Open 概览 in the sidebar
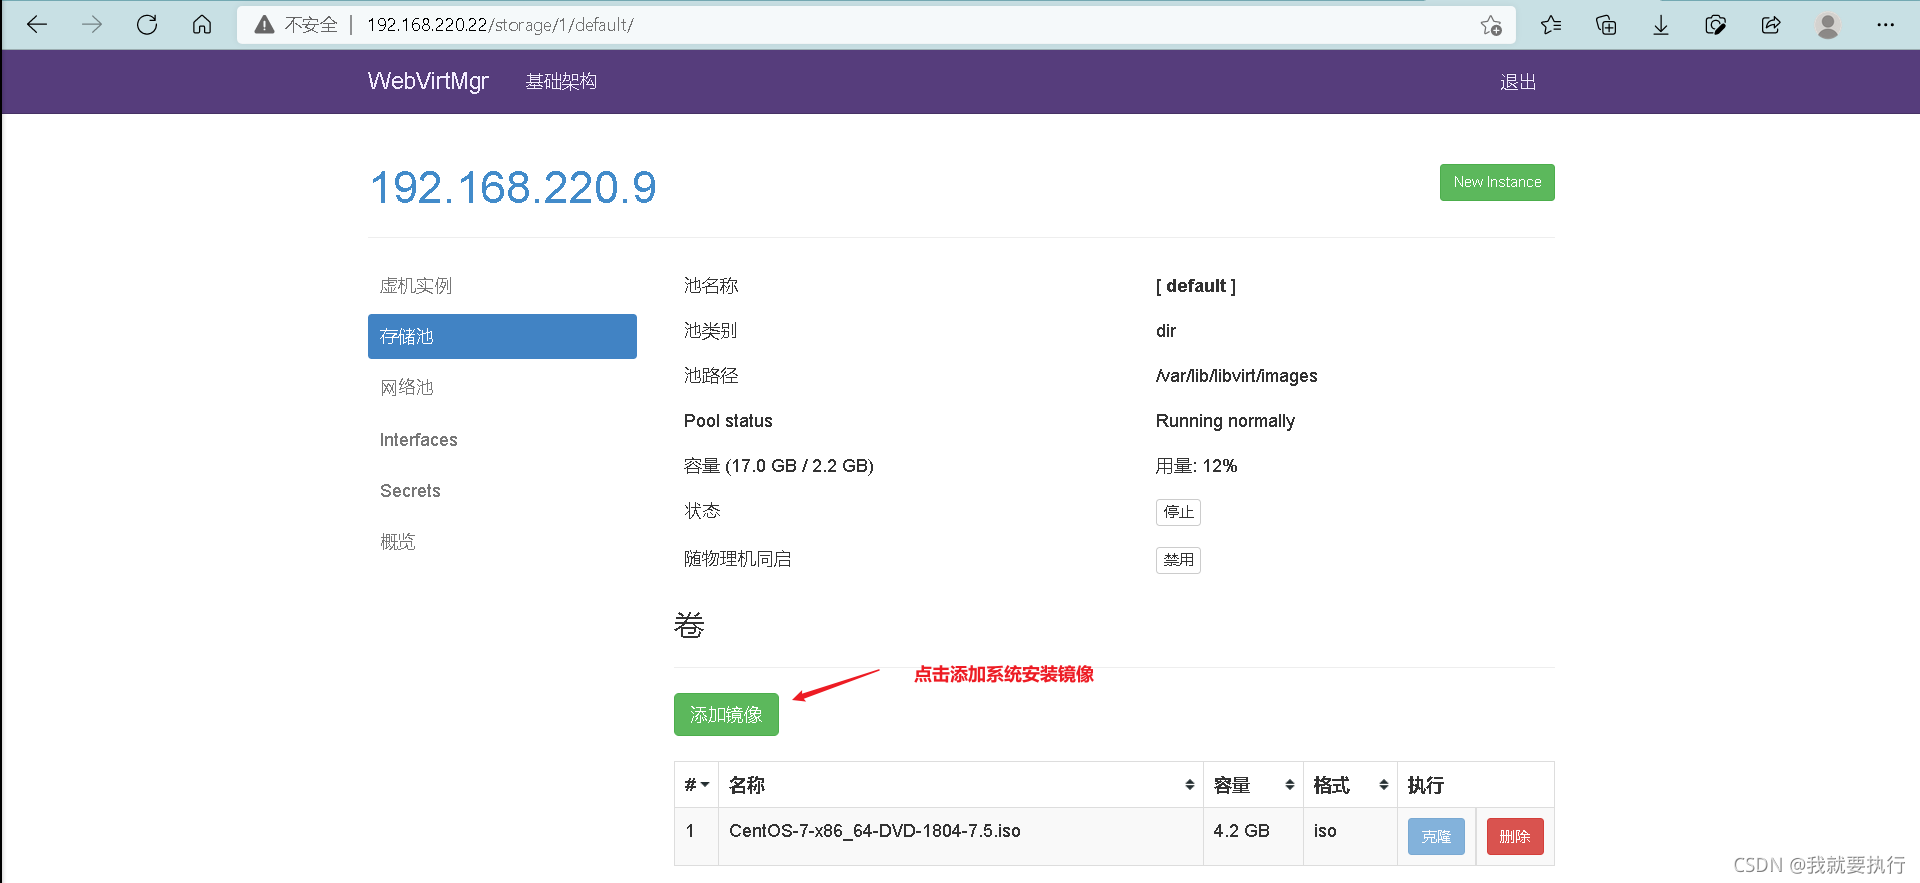This screenshot has height=883, width=1920. pyautogui.click(x=502, y=542)
